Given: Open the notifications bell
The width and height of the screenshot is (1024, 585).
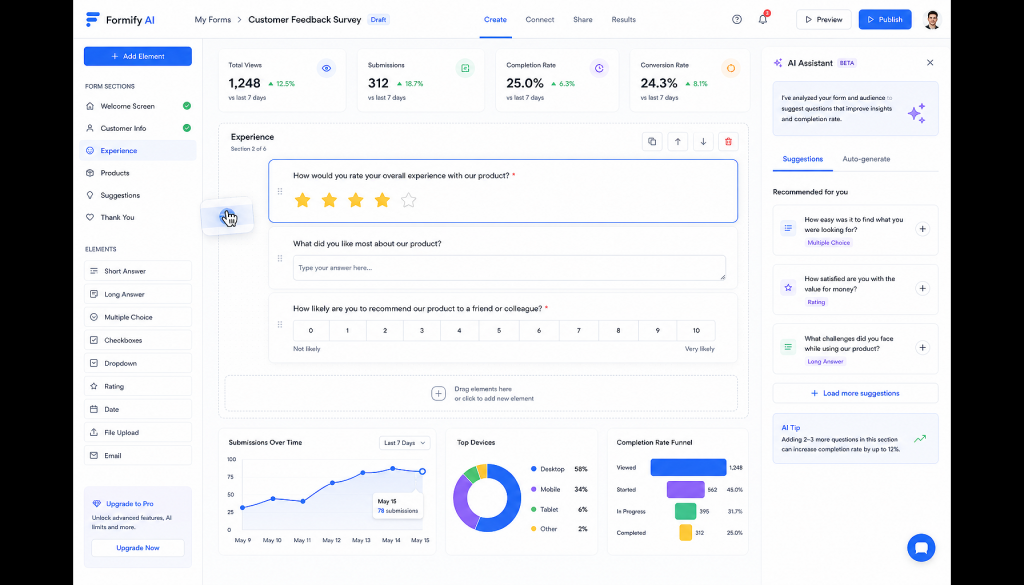Looking at the screenshot, I should [763, 19].
